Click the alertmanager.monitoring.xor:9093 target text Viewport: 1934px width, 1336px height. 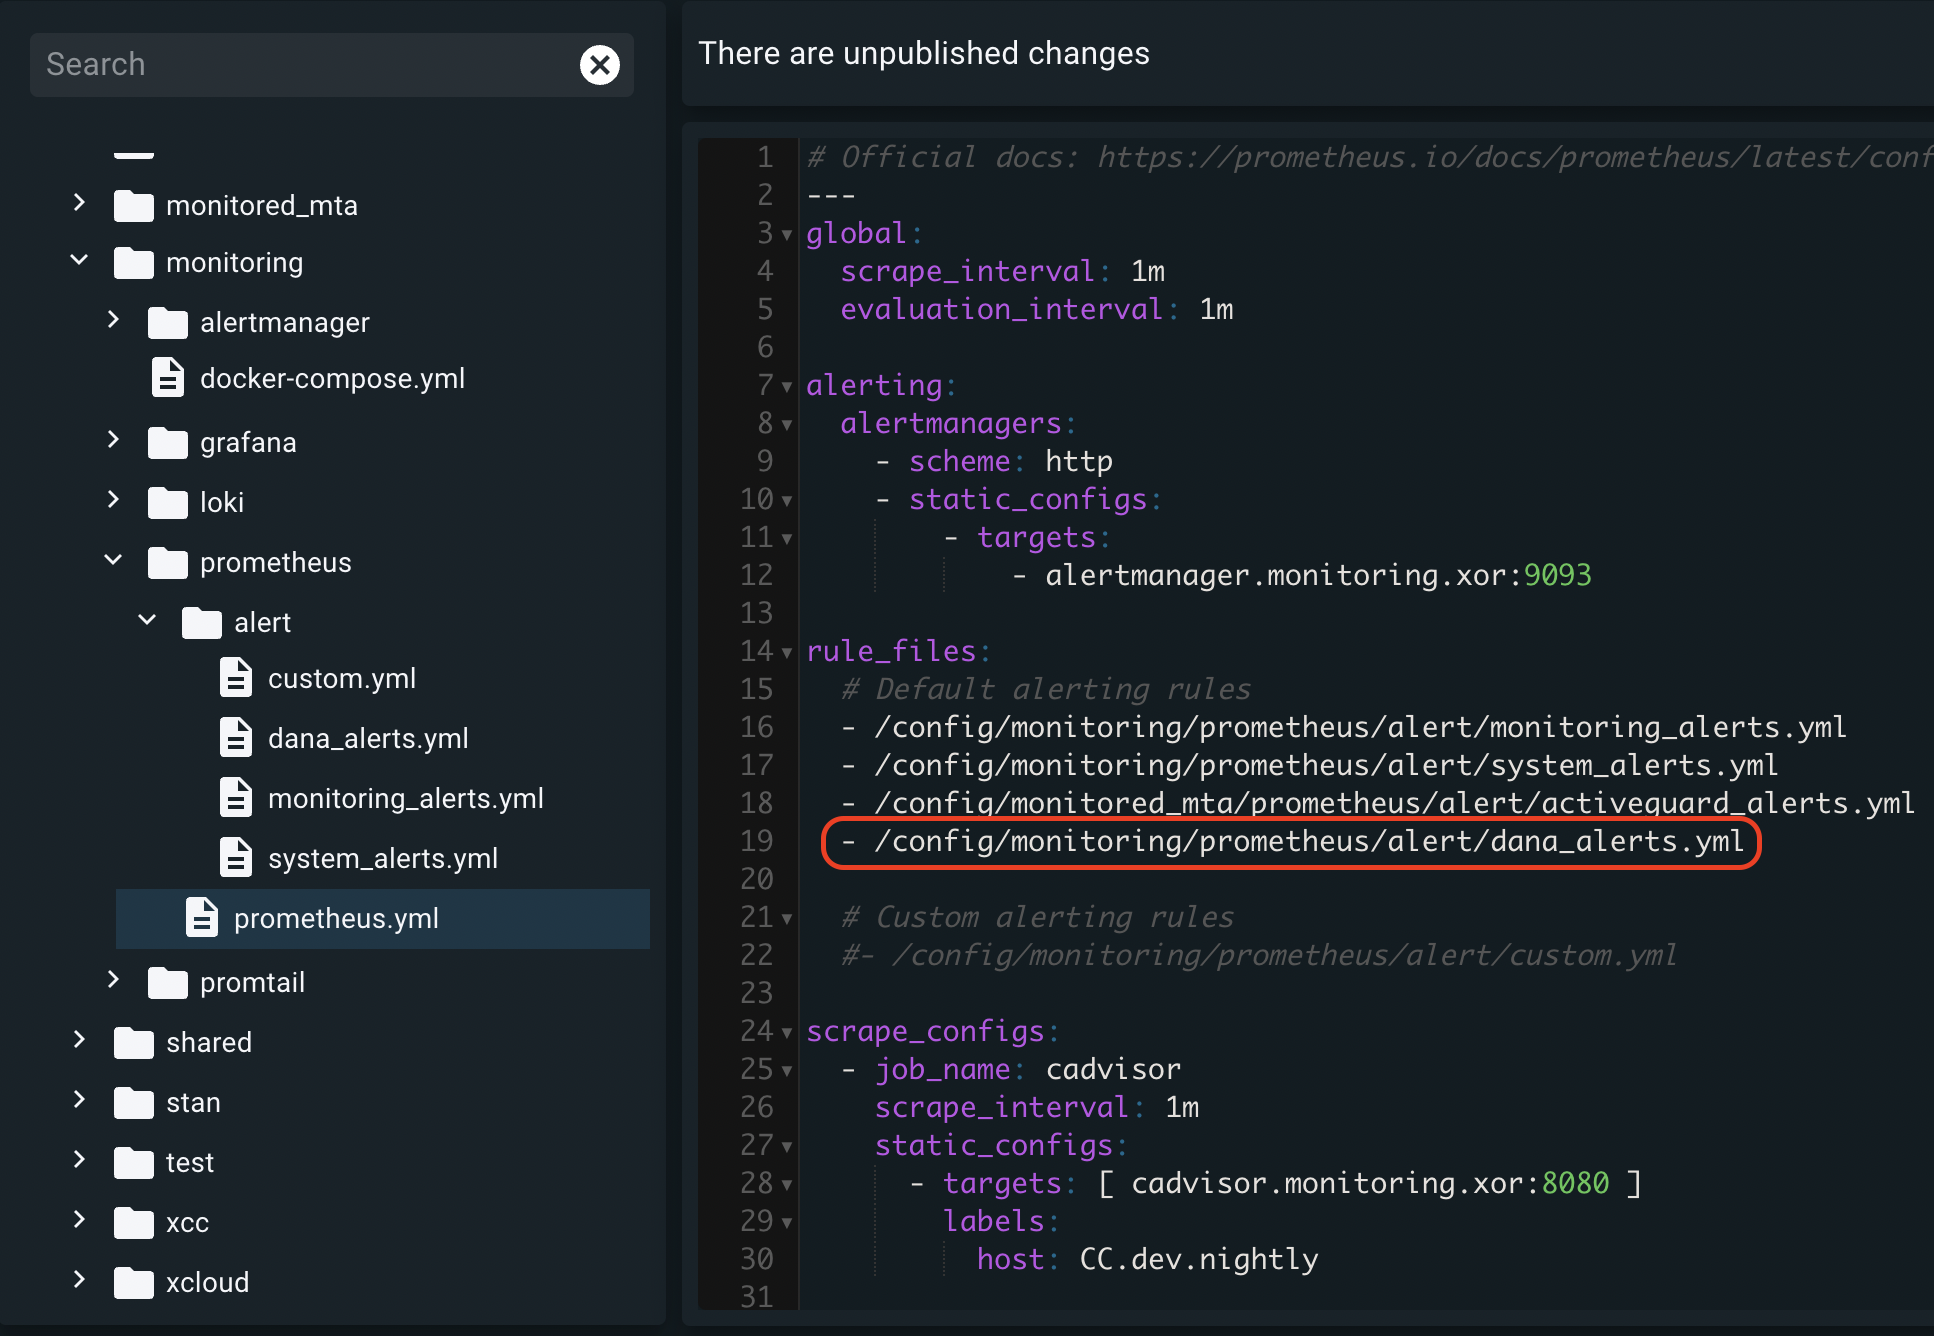point(1318,576)
